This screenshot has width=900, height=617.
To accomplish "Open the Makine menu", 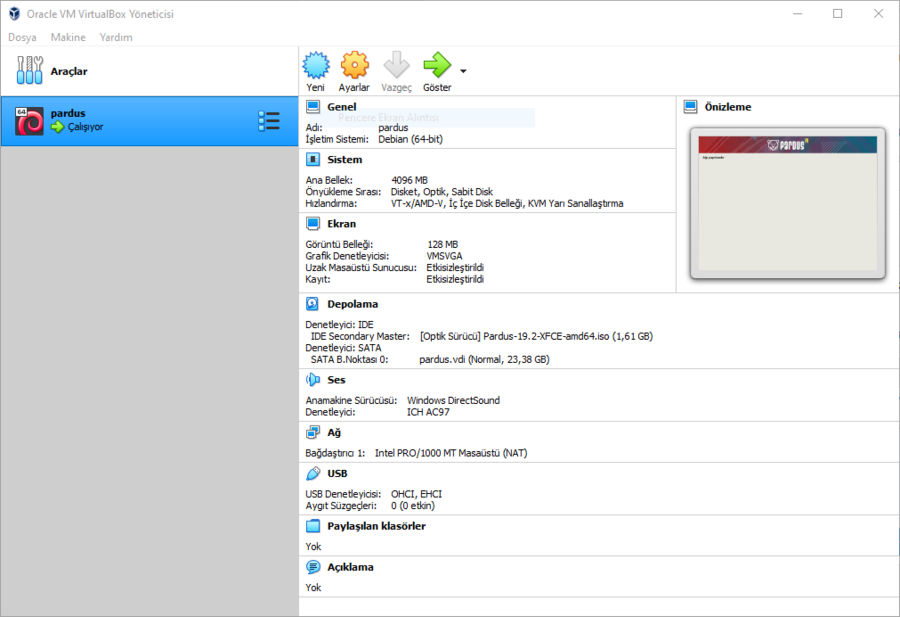I will [x=68, y=37].
